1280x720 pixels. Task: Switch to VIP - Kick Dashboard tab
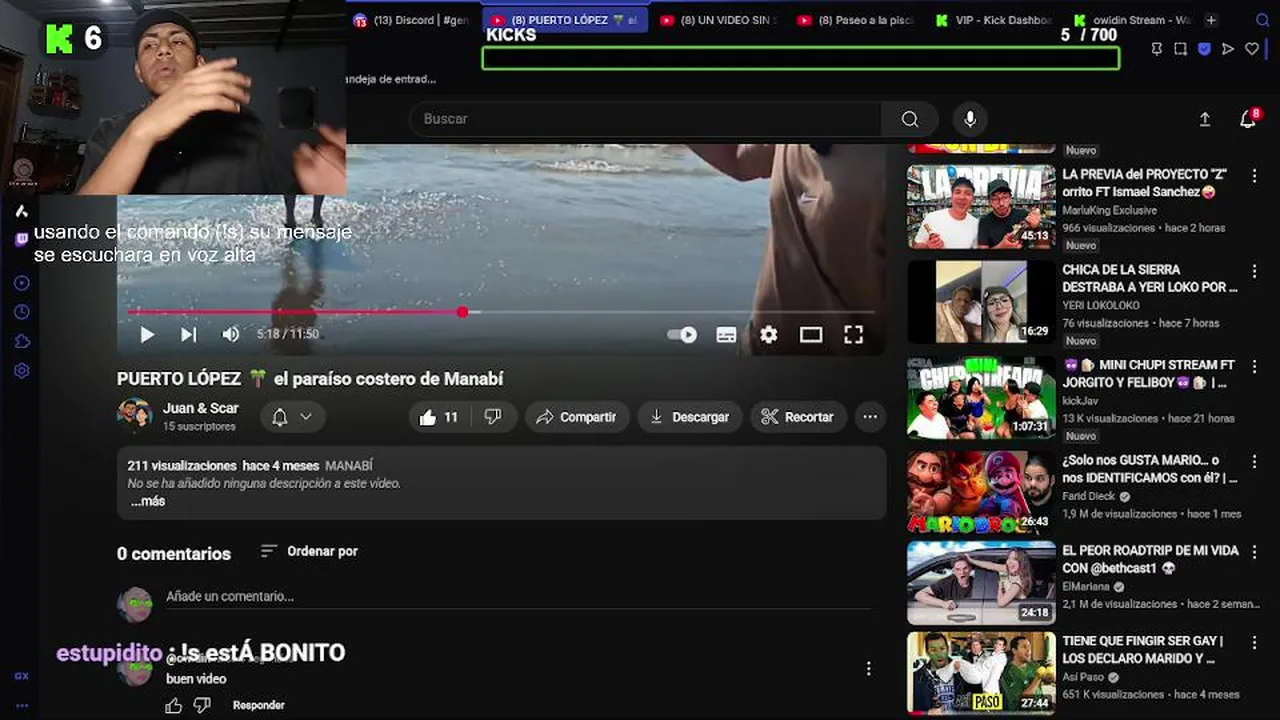(x=993, y=20)
